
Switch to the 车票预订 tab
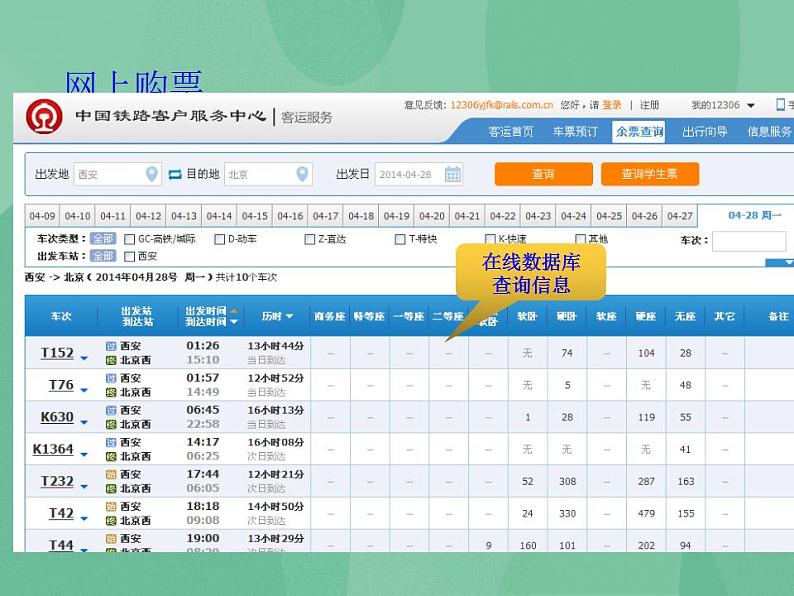(575, 131)
